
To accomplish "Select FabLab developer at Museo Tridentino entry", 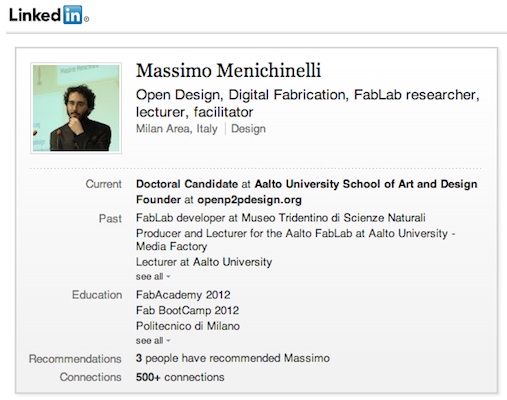I will 281,218.
